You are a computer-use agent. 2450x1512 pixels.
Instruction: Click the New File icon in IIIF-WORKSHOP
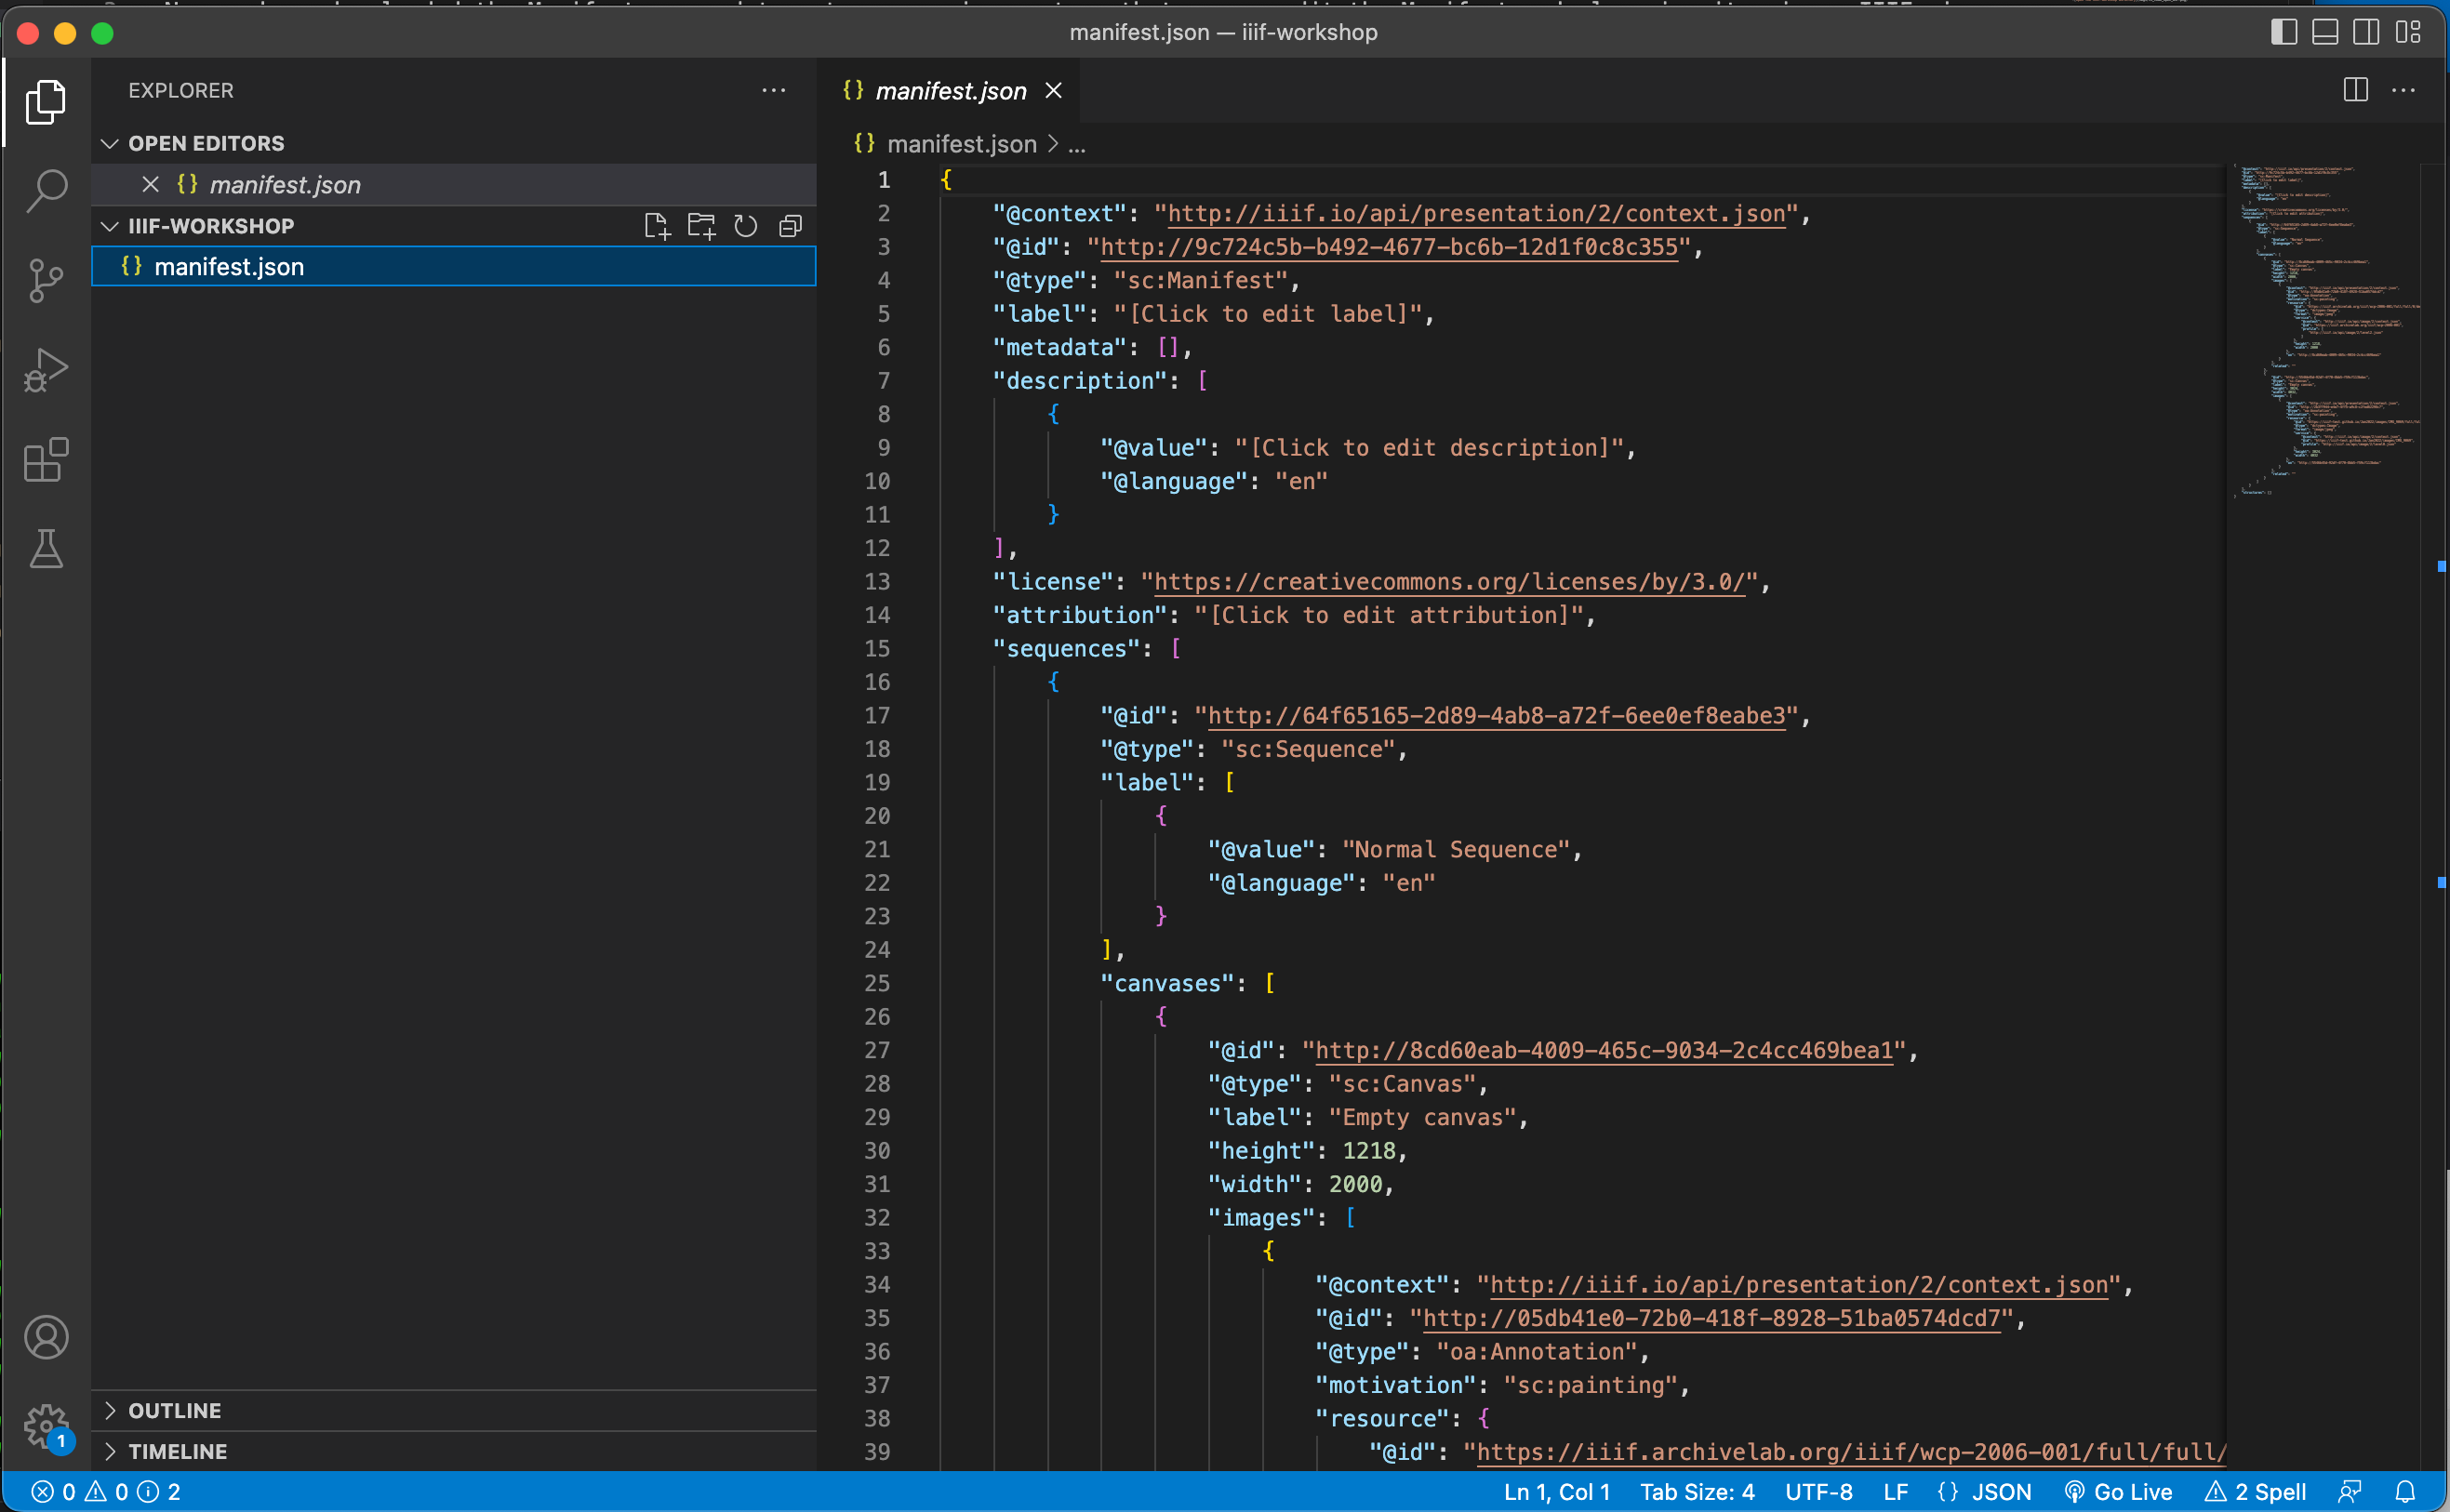click(x=657, y=226)
